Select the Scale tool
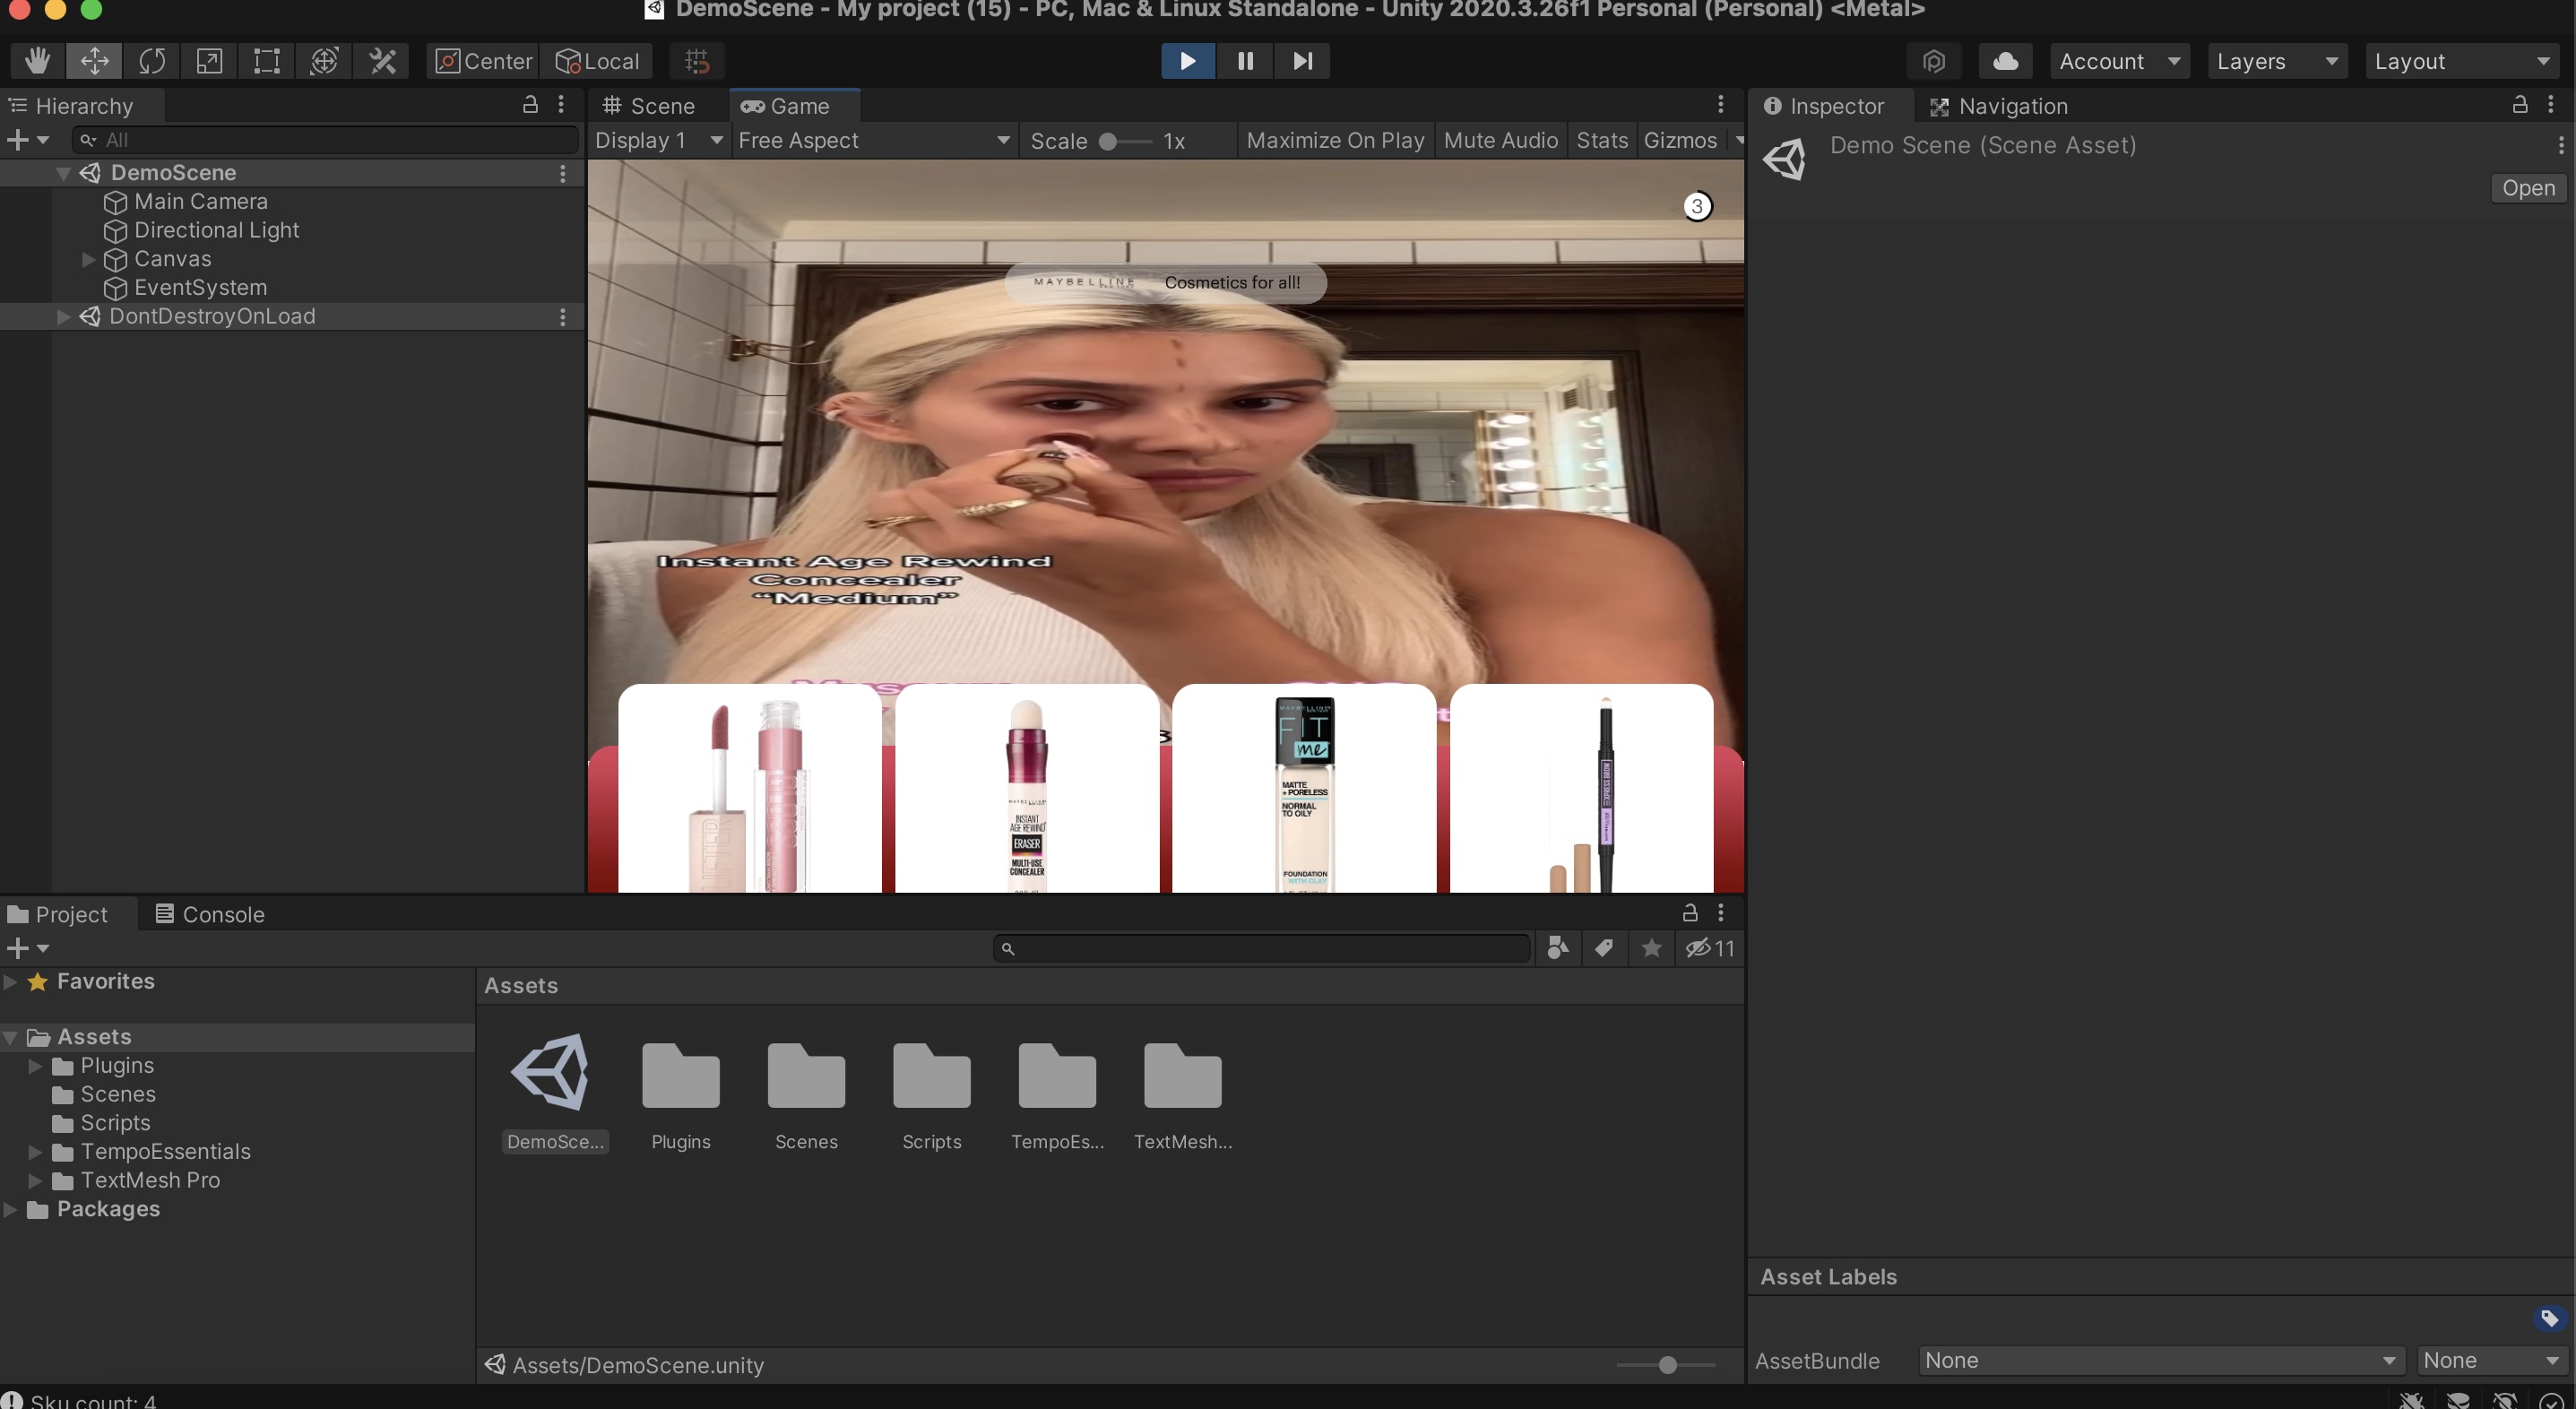 (209, 61)
